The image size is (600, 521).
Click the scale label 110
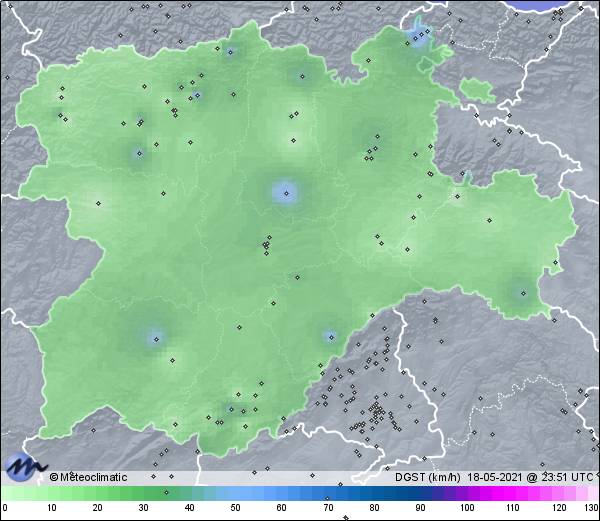tap(513, 508)
